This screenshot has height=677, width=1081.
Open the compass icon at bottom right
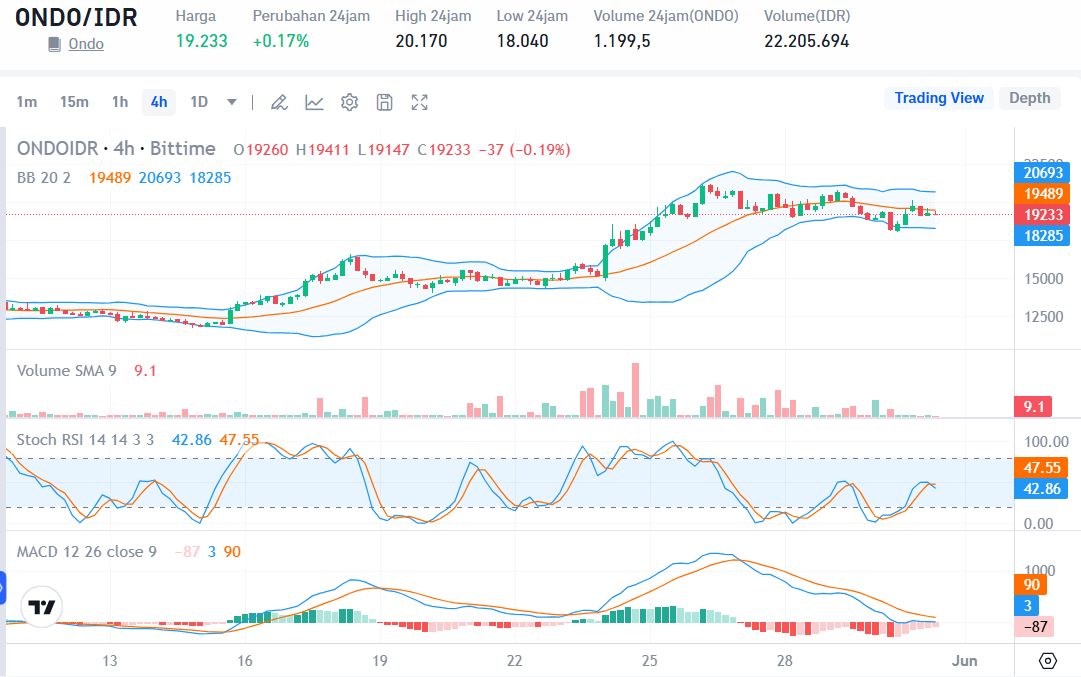coord(1047,660)
